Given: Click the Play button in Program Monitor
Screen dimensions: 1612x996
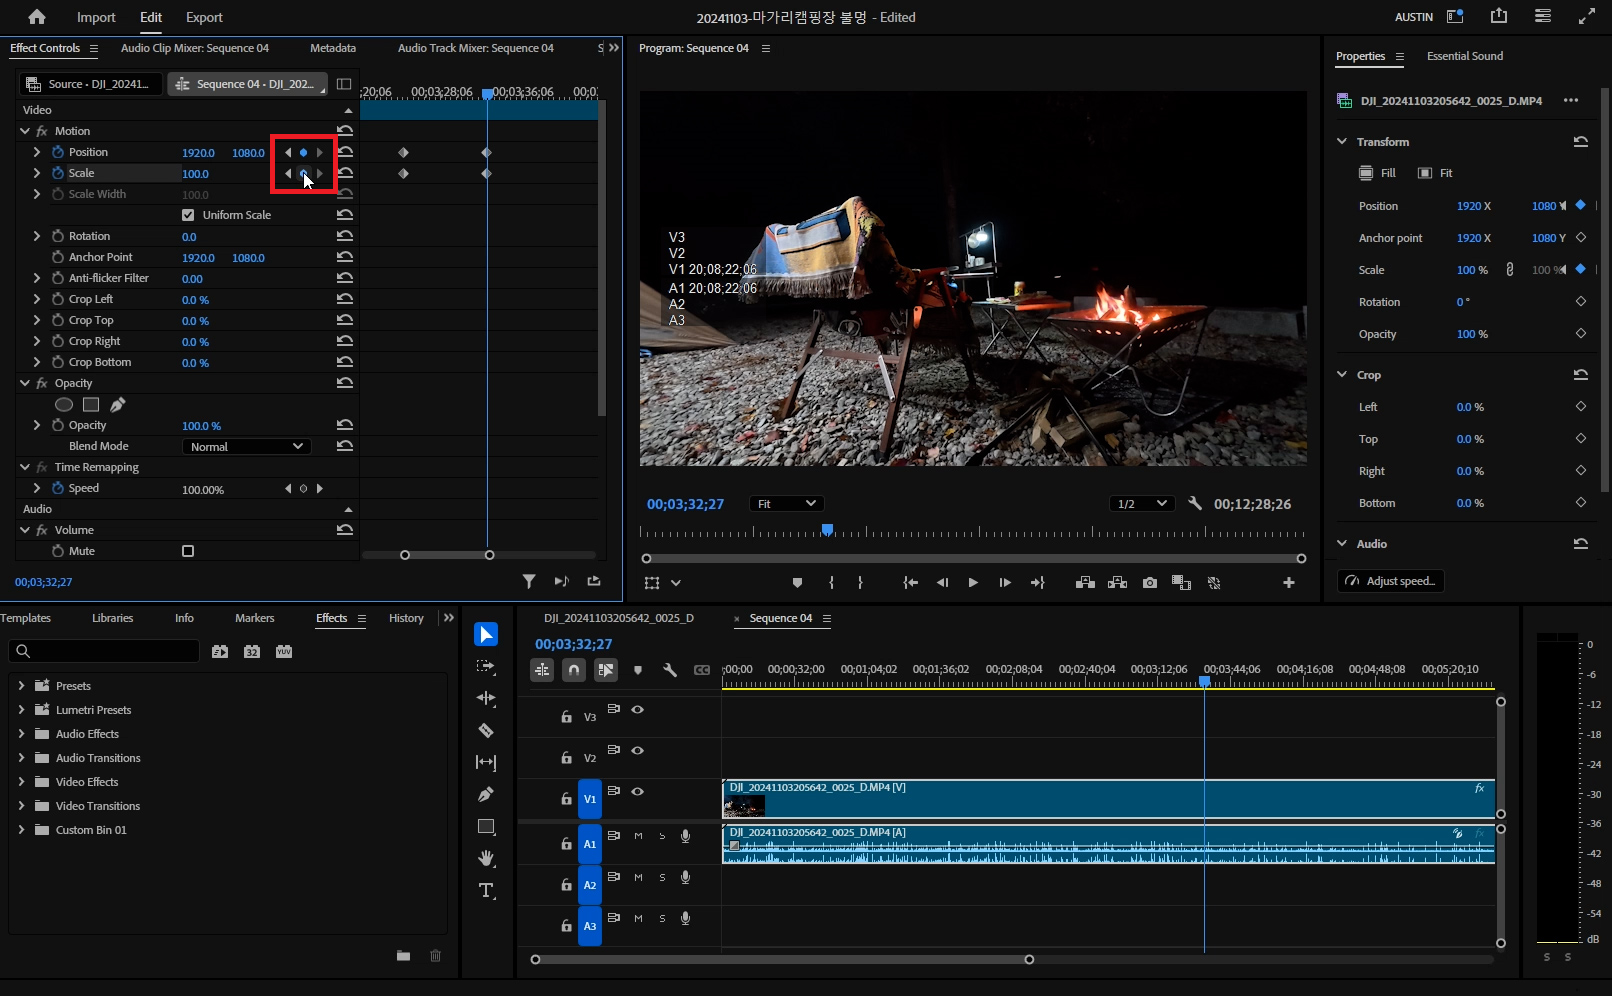Looking at the screenshot, I should tap(973, 582).
